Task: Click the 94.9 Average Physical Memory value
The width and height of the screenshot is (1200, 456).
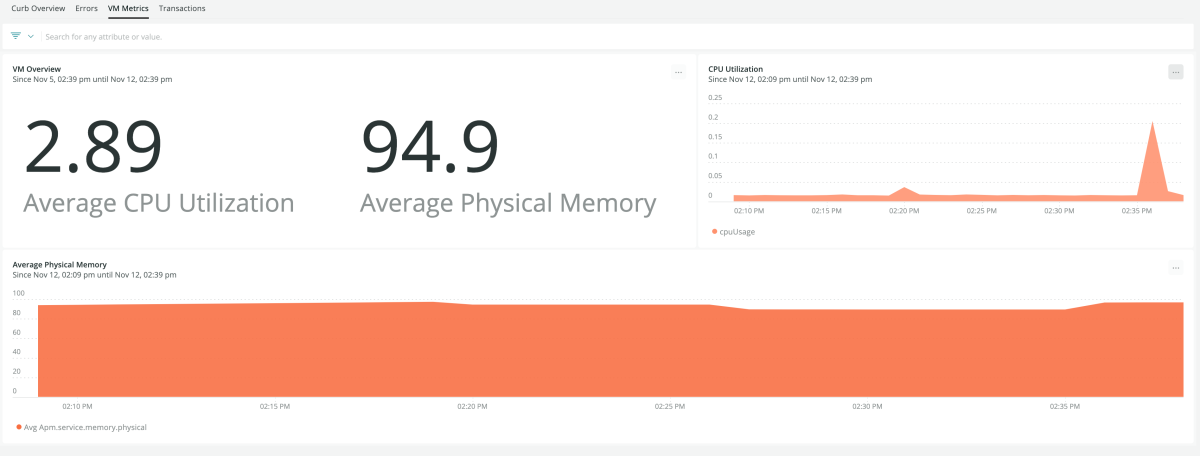Action: pos(429,146)
